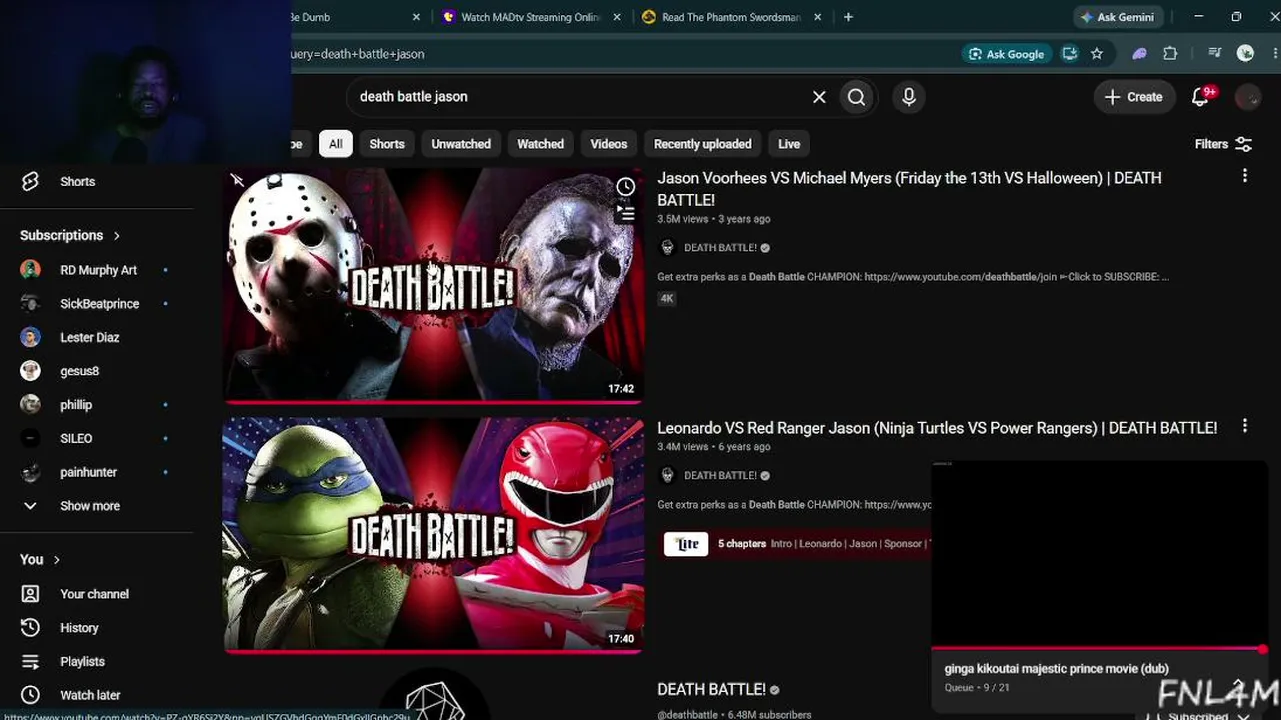
Task: Click Ask Google in address bar
Action: [x=1006, y=54]
